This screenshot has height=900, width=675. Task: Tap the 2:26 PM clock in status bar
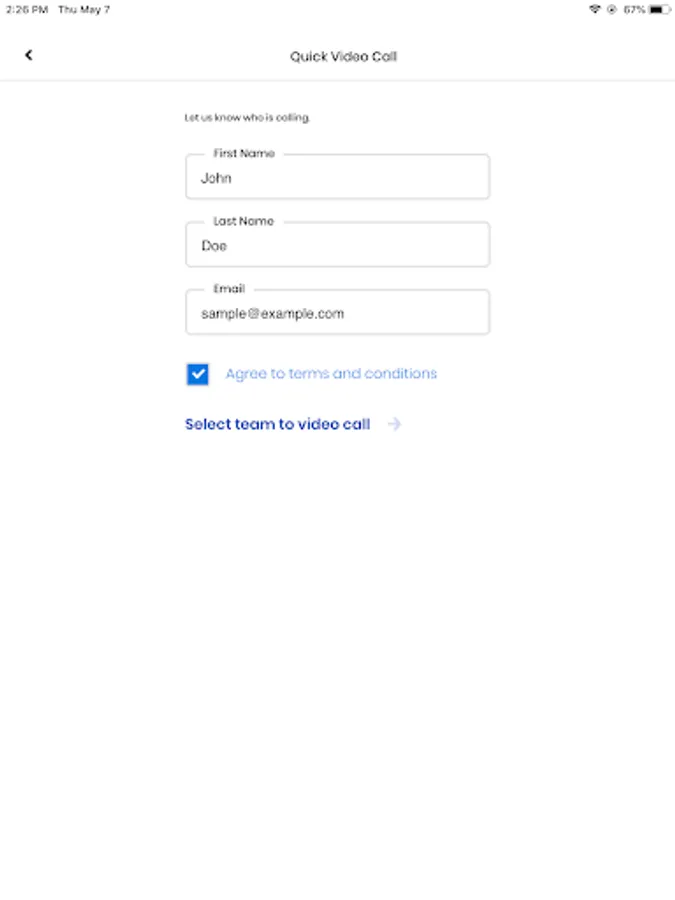click(27, 9)
